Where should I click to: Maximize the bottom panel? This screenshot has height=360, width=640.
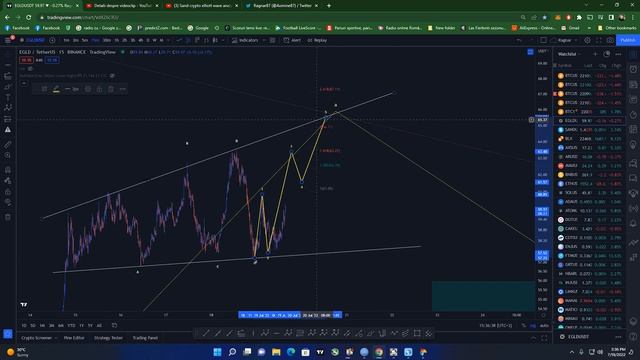(x=544, y=338)
